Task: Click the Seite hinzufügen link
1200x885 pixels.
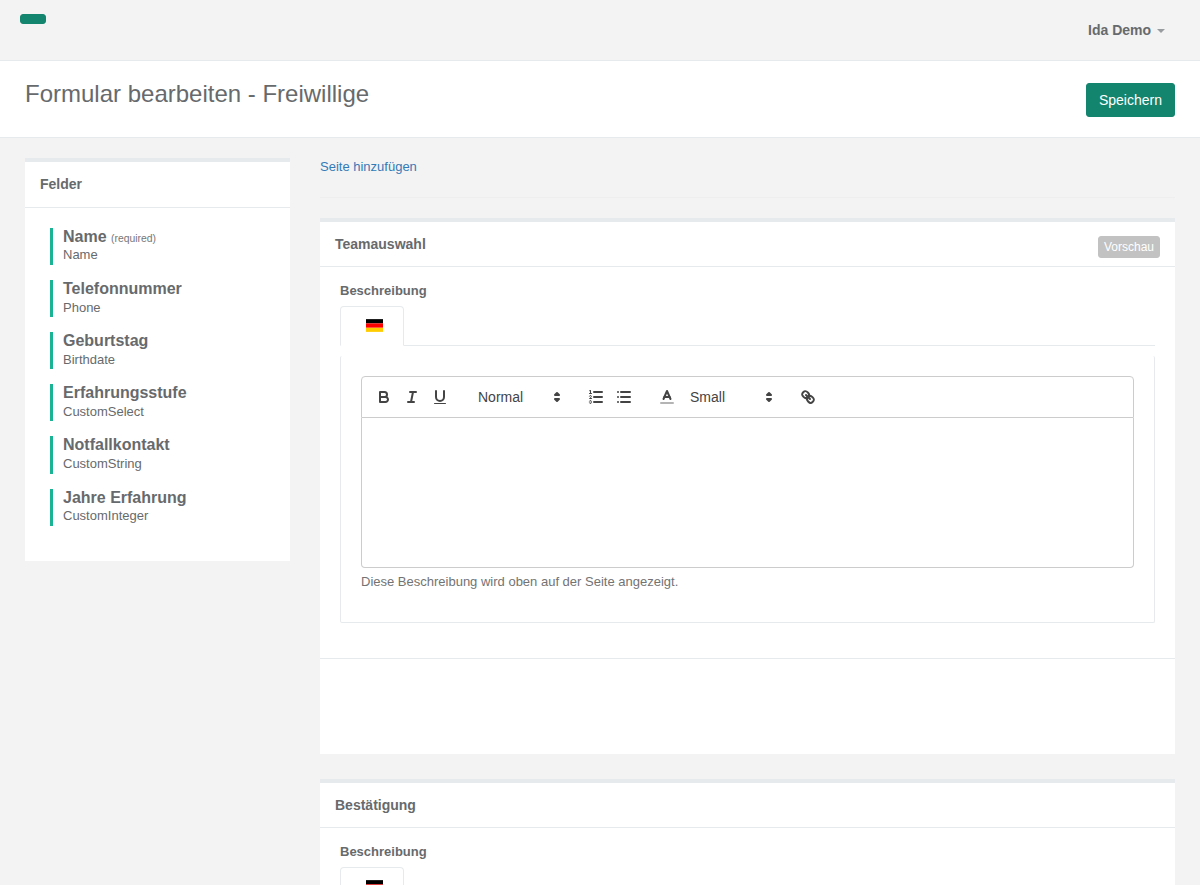Action: [368, 167]
